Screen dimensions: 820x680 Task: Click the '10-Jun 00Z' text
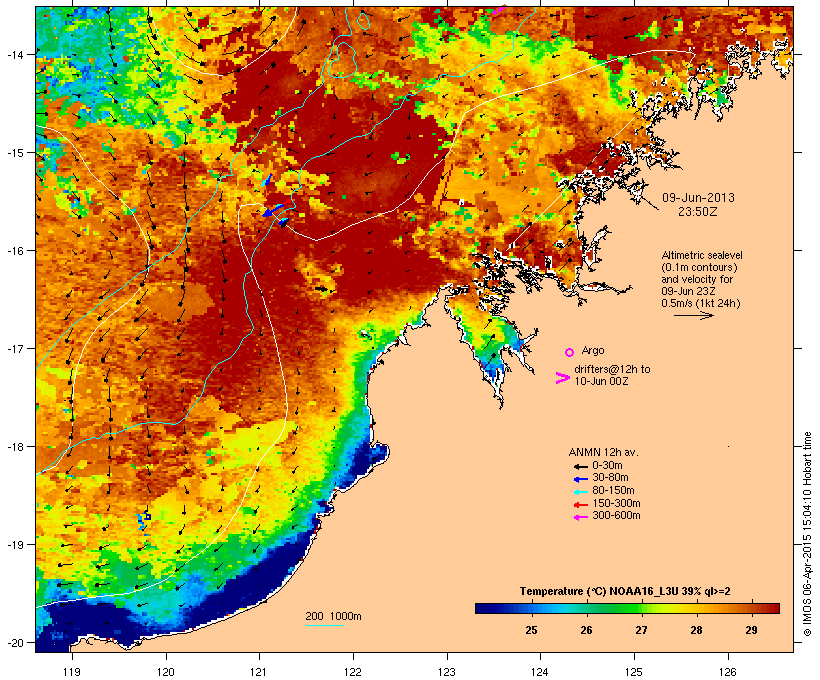tap(601, 381)
